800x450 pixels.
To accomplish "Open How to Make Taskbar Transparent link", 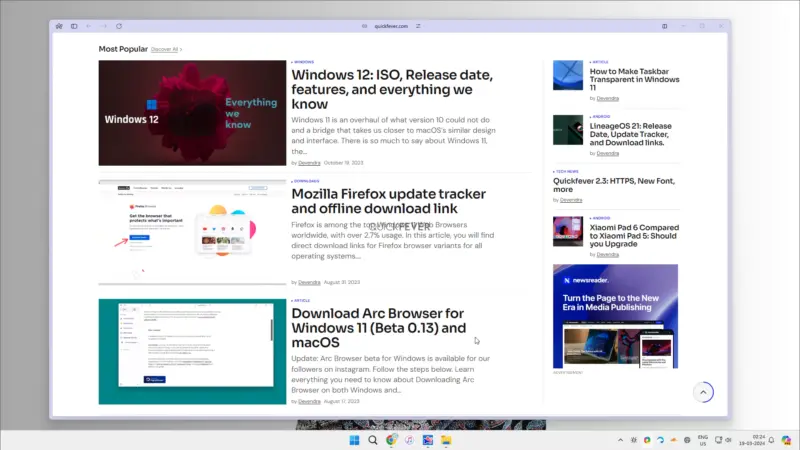I will click(634, 80).
